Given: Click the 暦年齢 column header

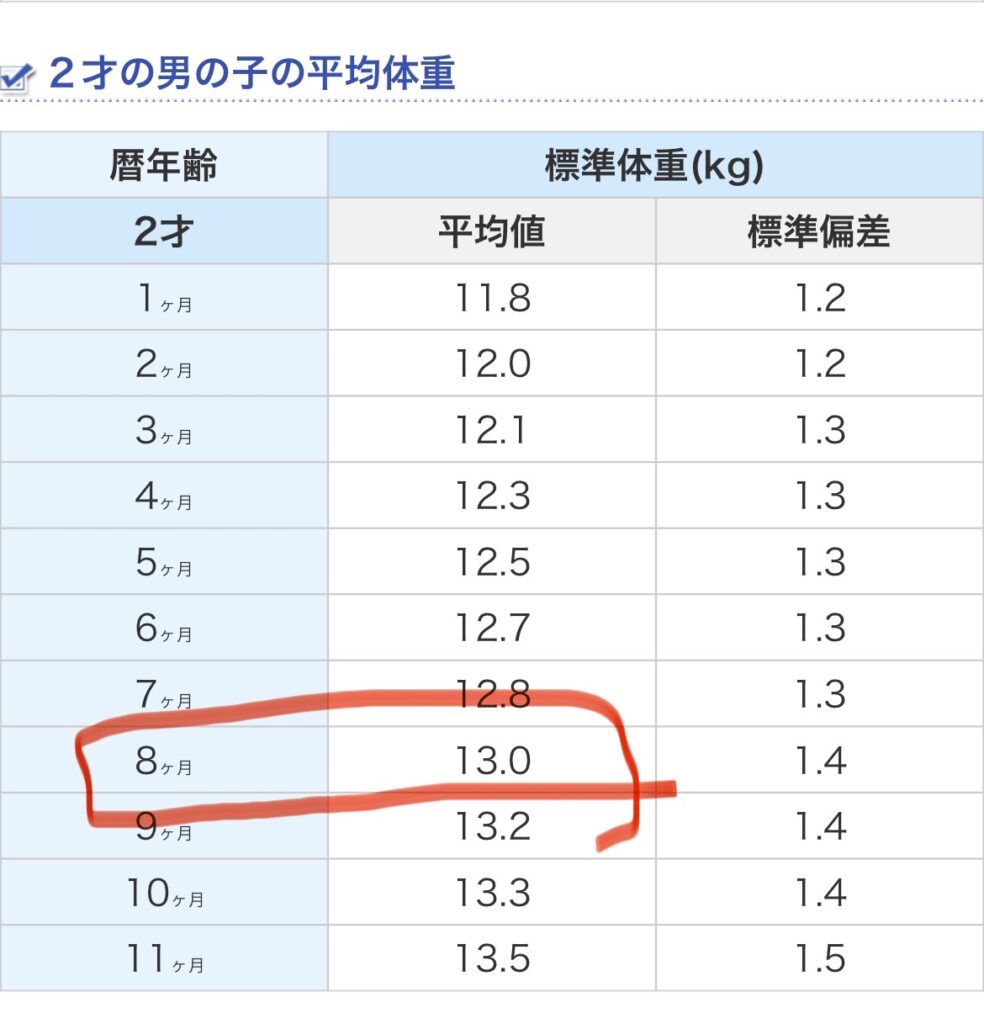Looking at the screenshot, I should (x=164, y=165).
